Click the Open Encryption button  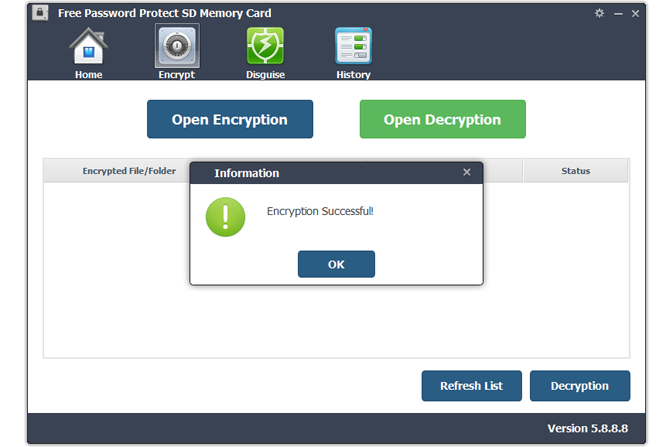coord(230,119)
